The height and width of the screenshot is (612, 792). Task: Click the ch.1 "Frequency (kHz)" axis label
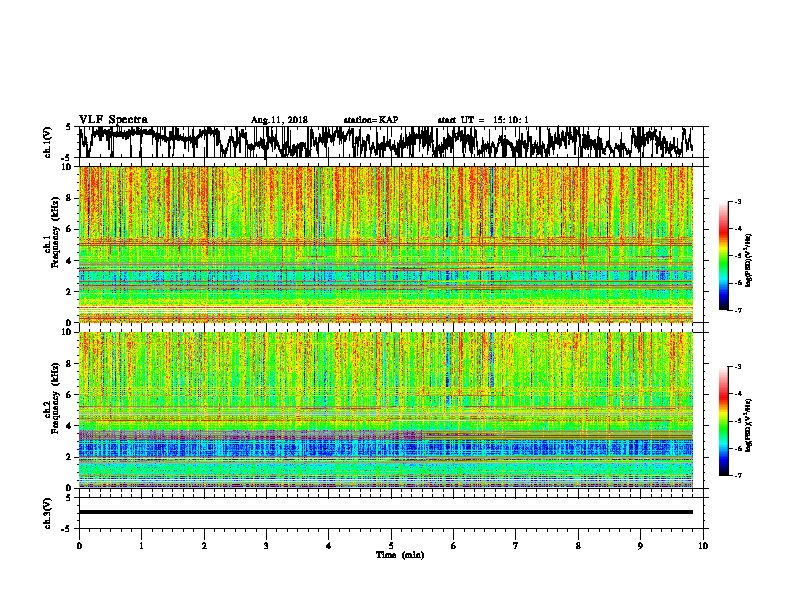point(55,232)
